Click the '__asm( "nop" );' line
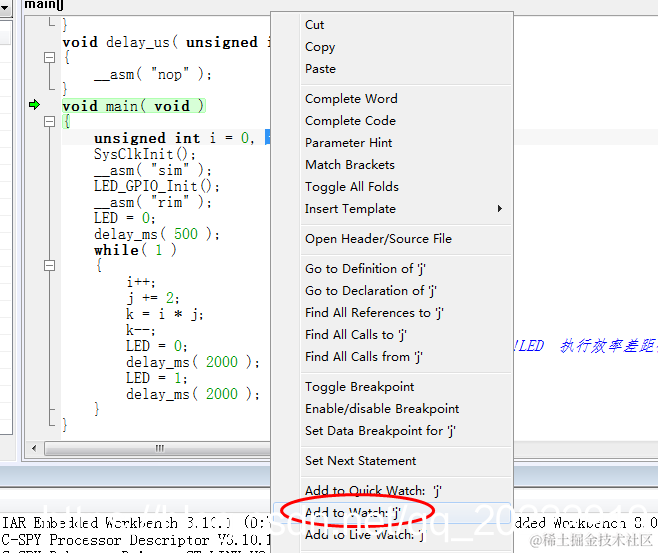The height and width of the screenshot is (553, 658). tap(153, 74)
